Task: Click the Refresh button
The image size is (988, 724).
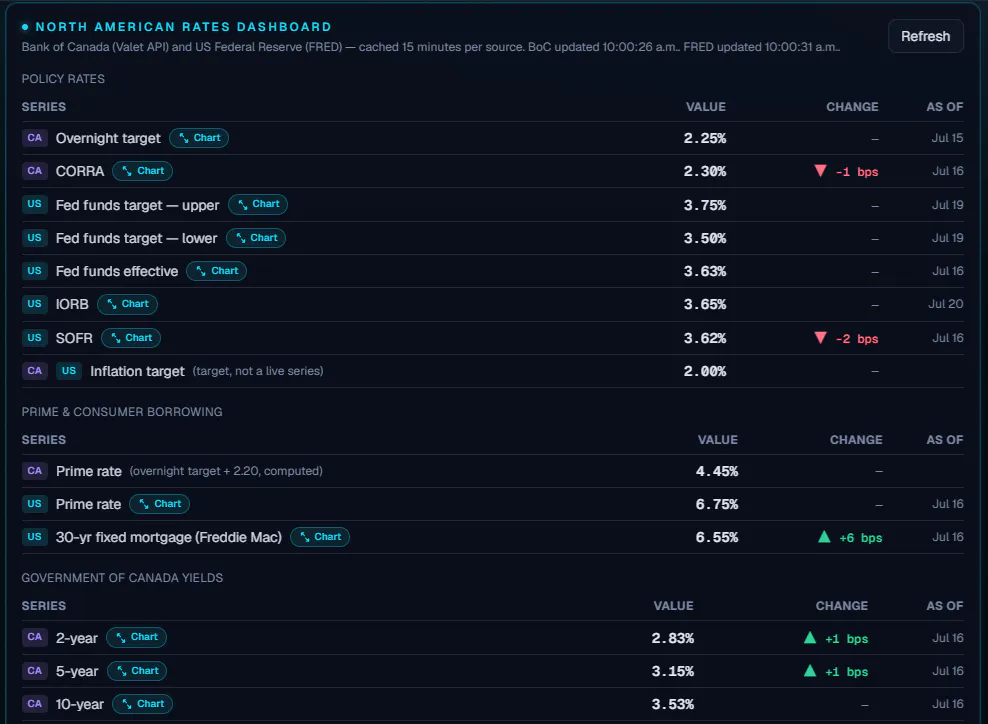Action: click(x=925, y=37)
